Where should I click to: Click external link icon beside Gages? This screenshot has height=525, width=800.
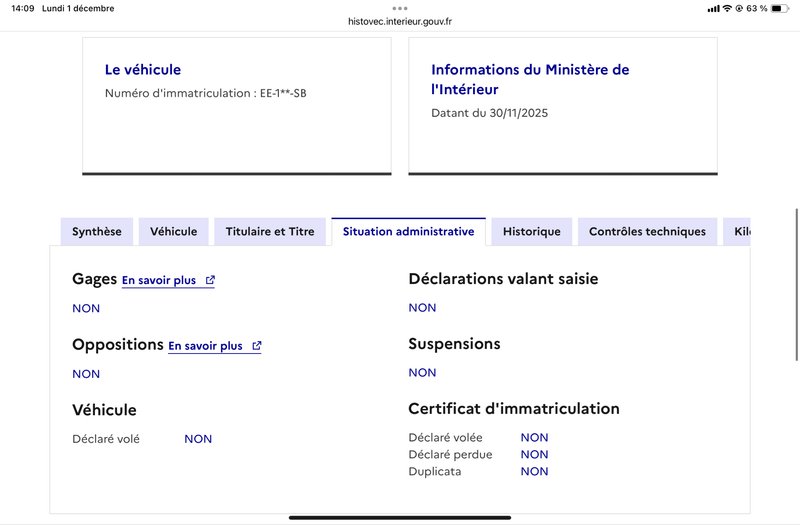point(210,281)
